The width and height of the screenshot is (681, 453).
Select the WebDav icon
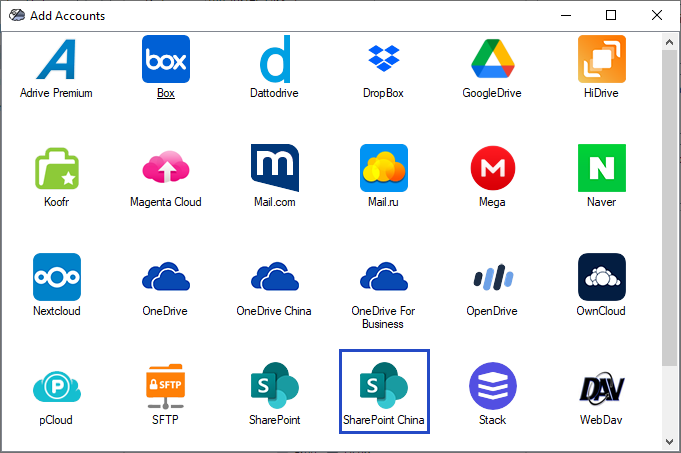(602, 387)
